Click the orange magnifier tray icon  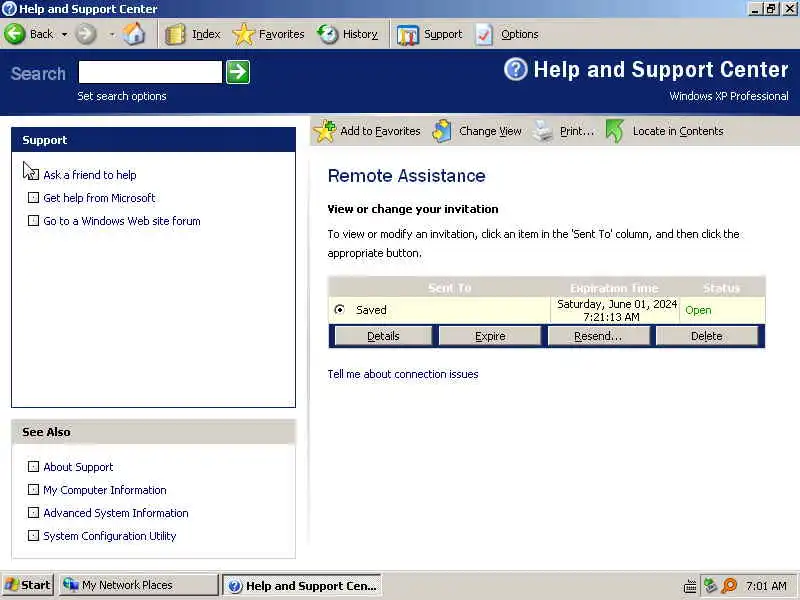(x=730, y=585)
